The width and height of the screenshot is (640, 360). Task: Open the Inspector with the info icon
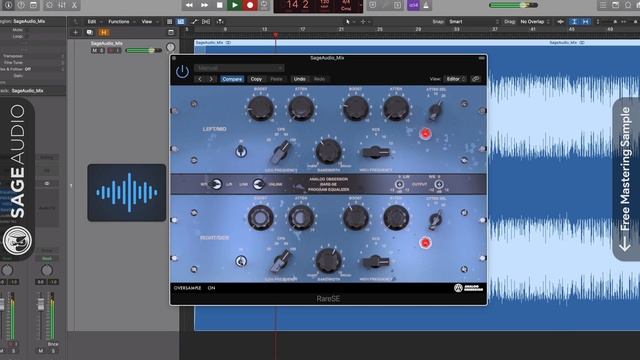point(9,5)
